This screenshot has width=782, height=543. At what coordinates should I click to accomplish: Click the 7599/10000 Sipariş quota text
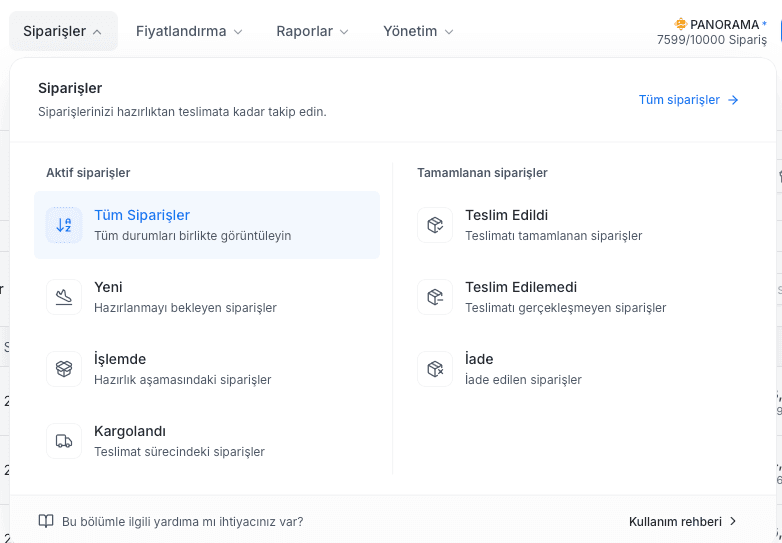click(x=712, y=40)
